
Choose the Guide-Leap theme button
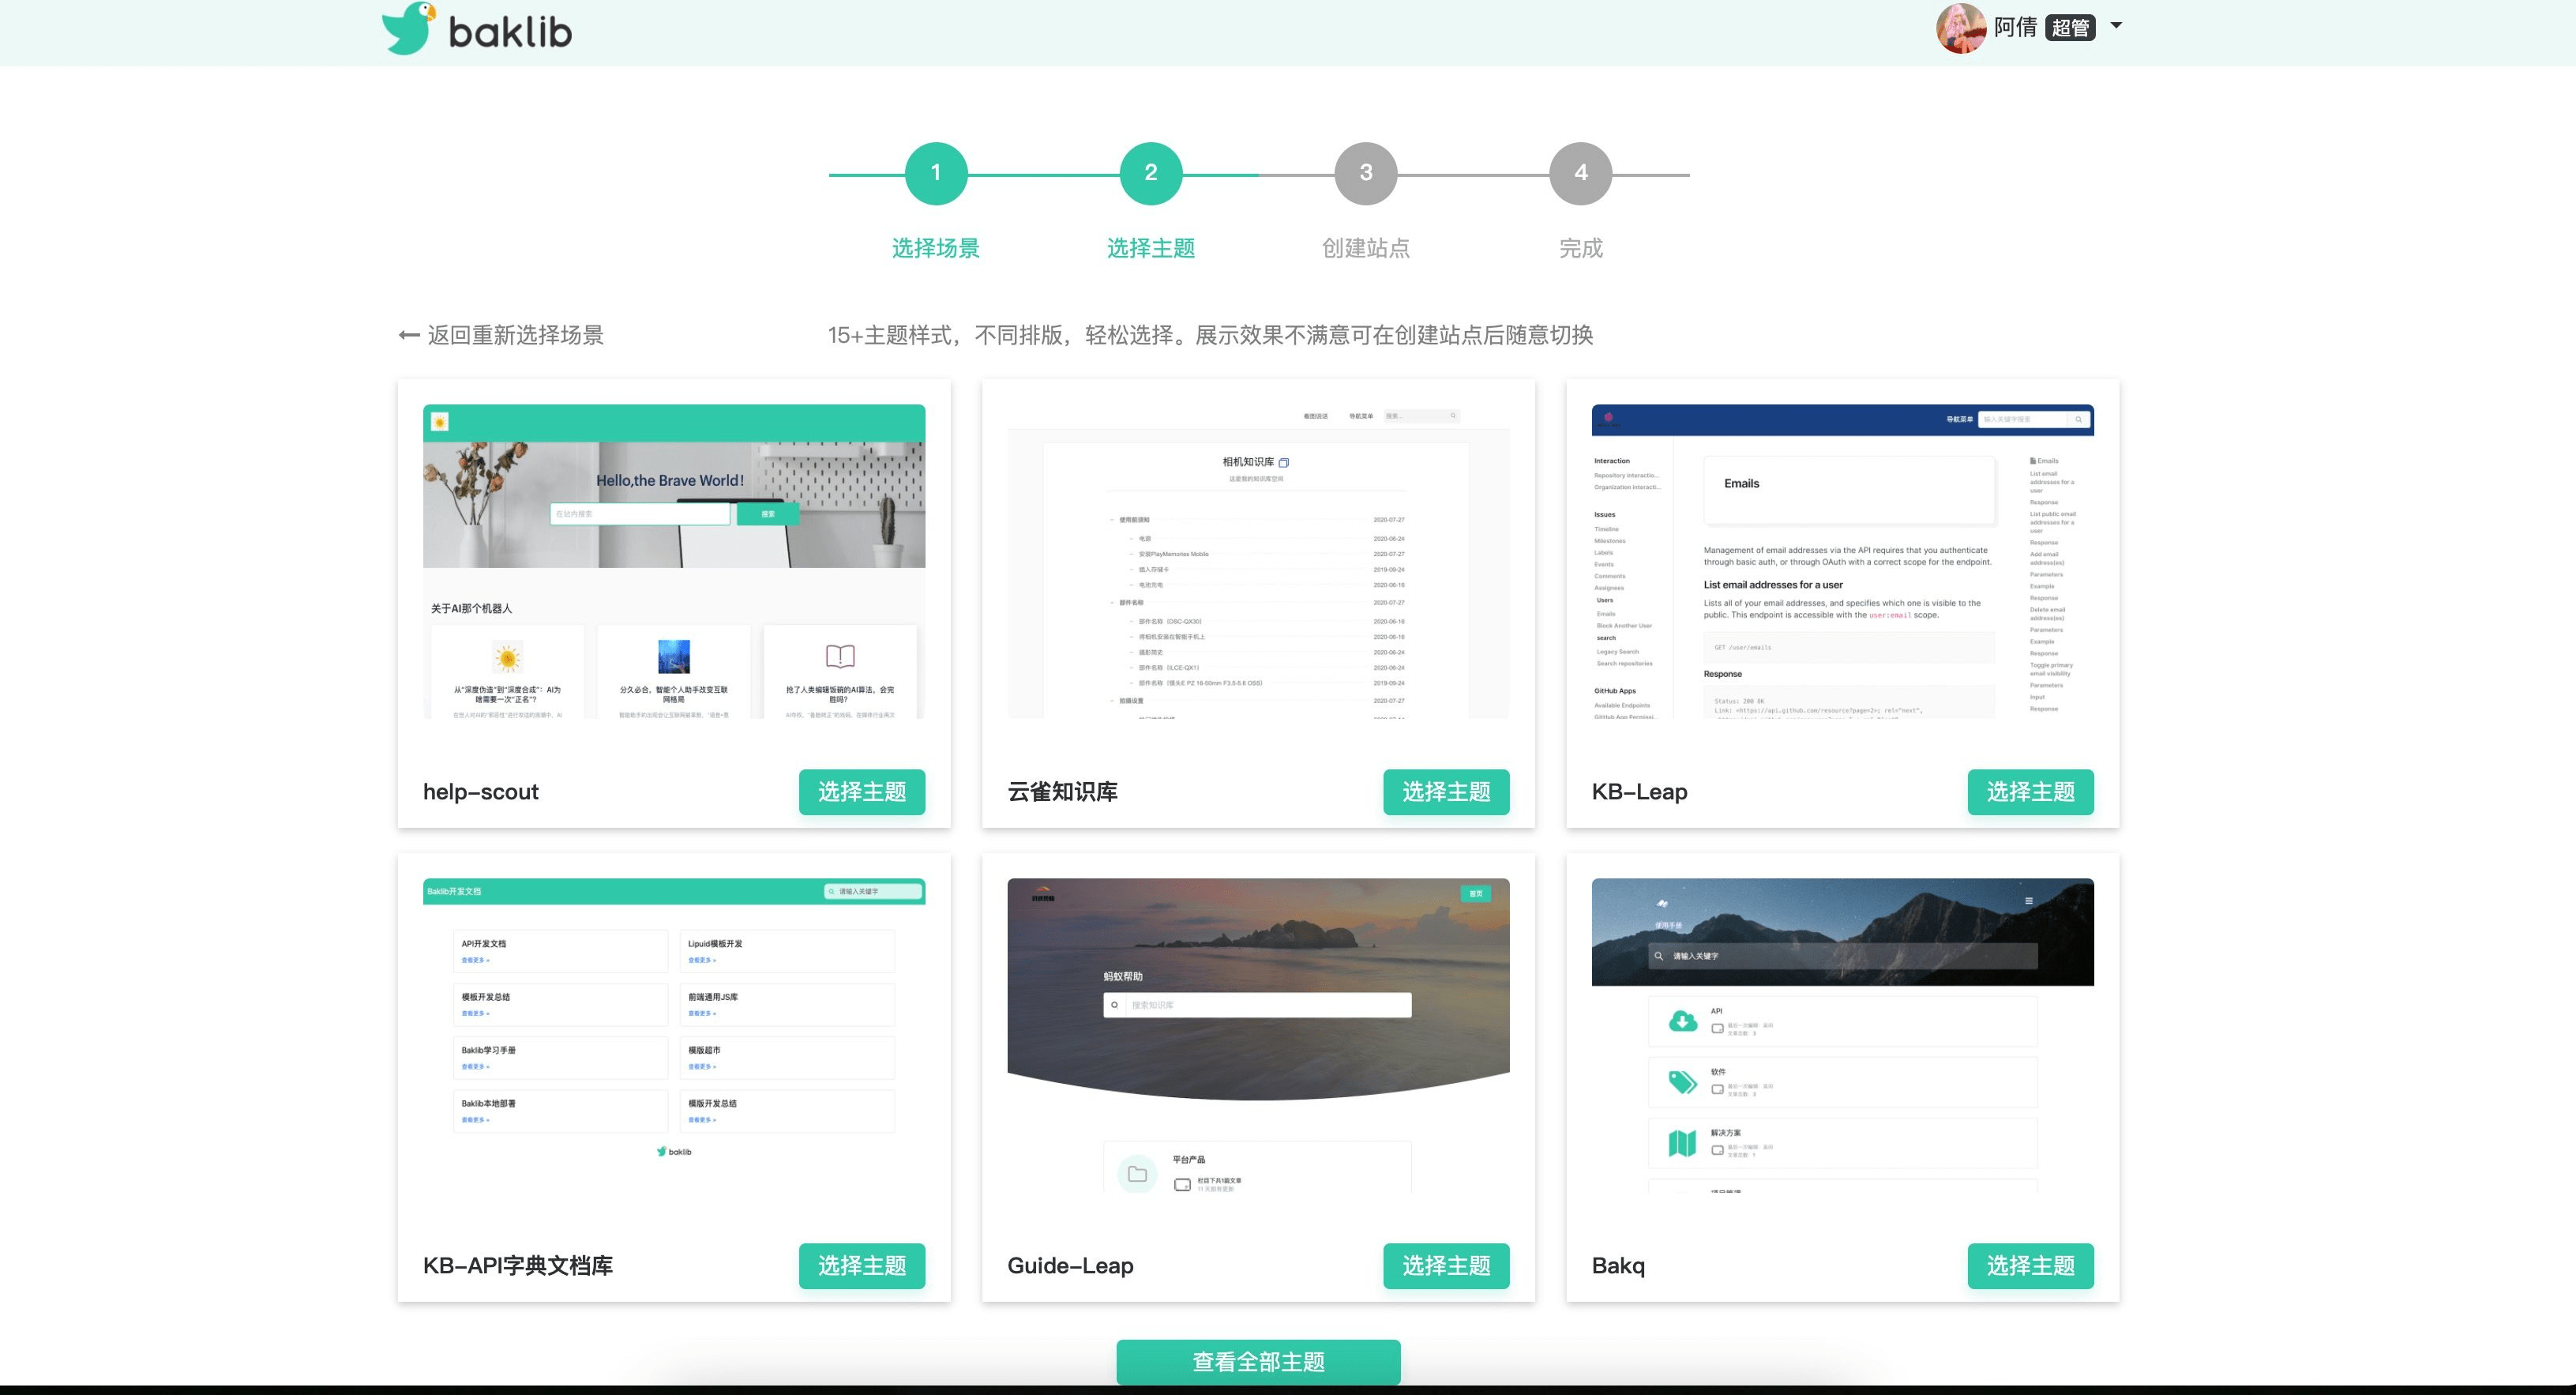pyautogui.click(x=1446, y=1266)
